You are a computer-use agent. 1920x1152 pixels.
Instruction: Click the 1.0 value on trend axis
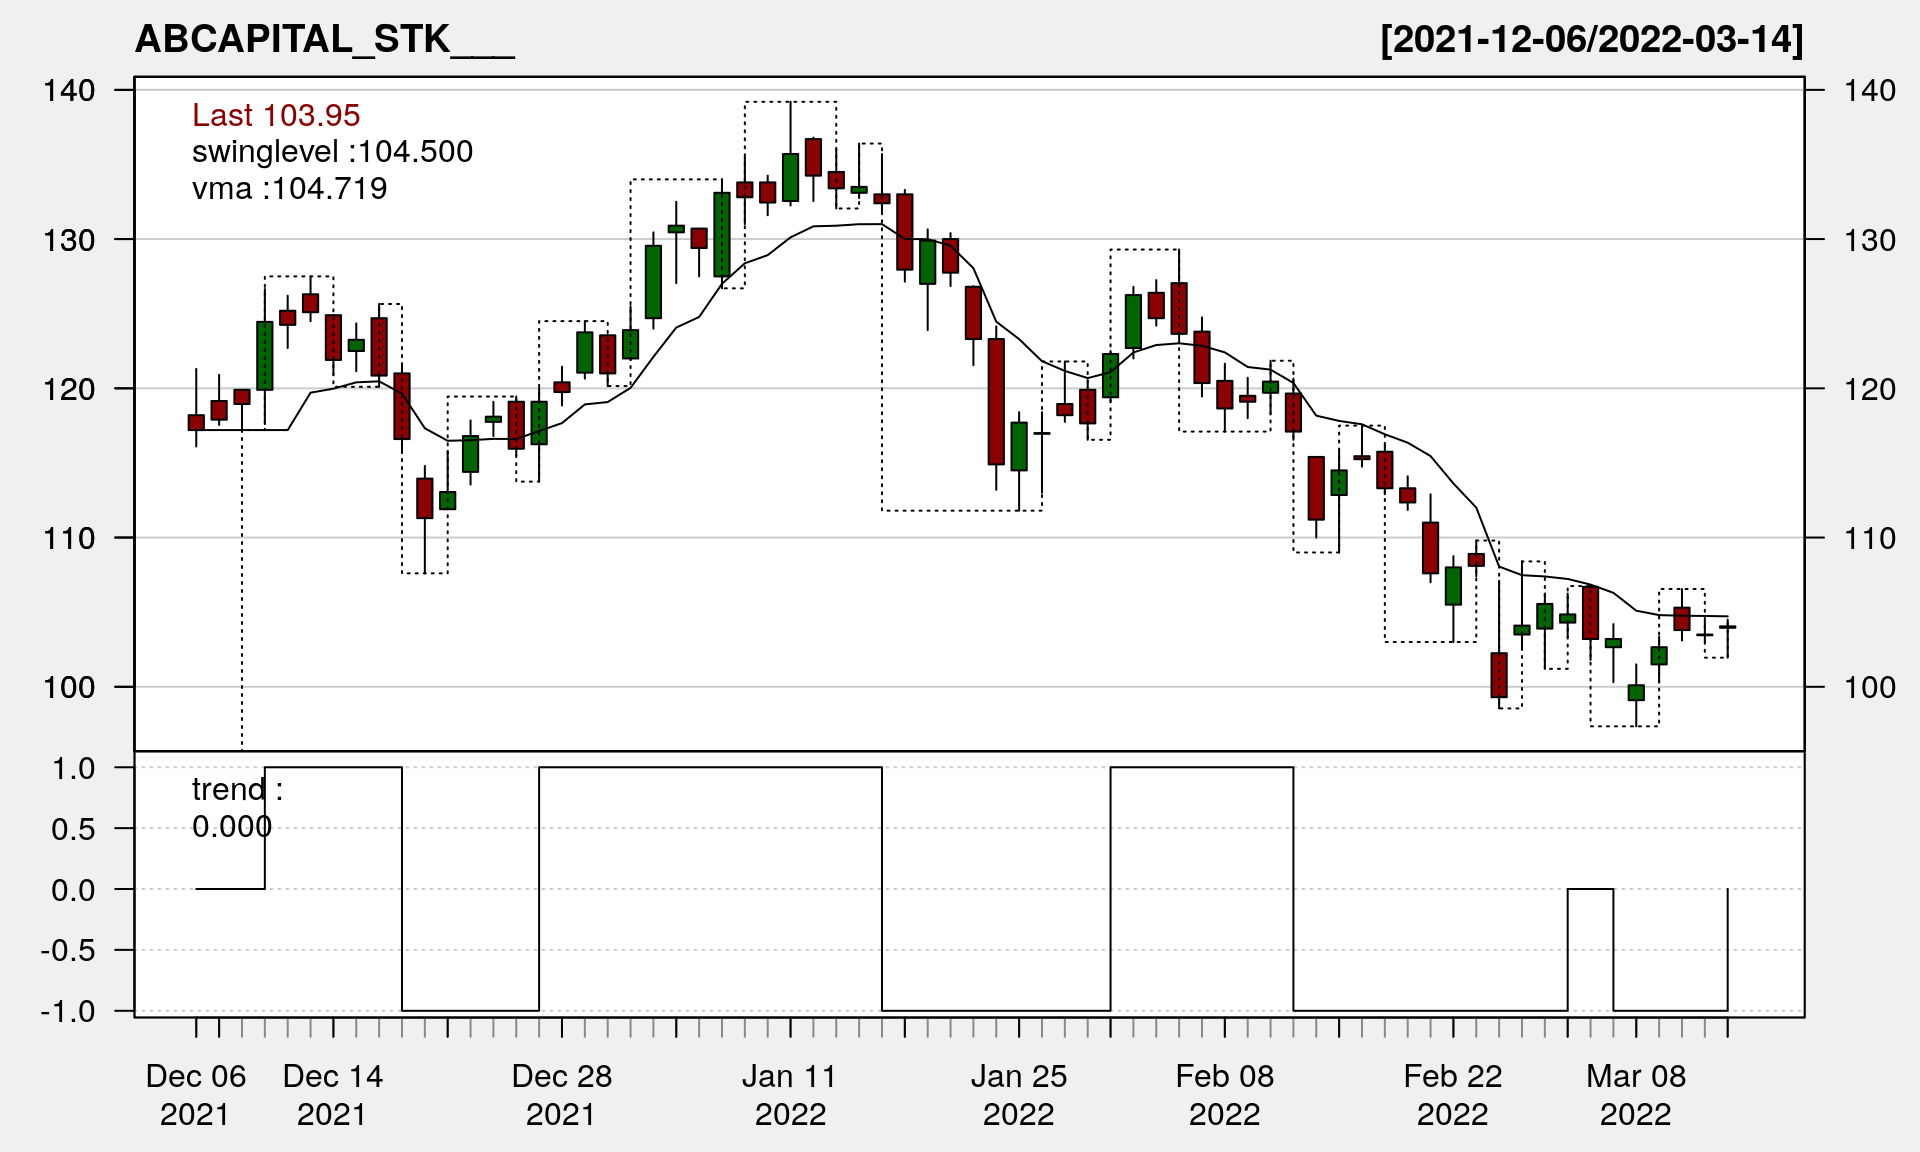[x=74, y=768]
